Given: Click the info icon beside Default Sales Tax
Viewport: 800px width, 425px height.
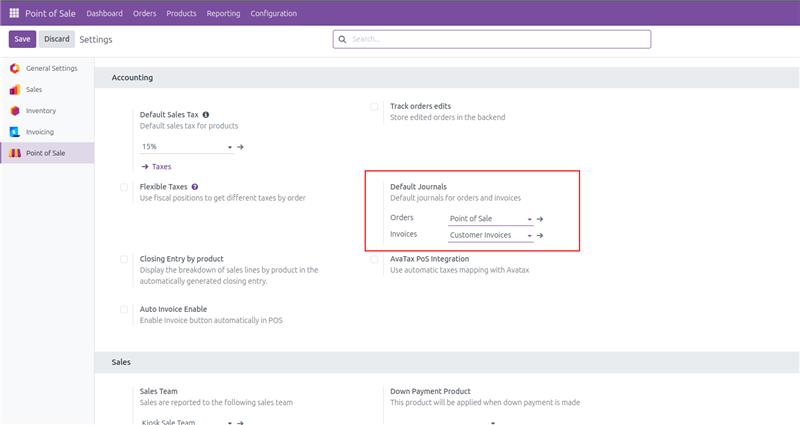Looking at the screenshot, I should tap(206, 115).
